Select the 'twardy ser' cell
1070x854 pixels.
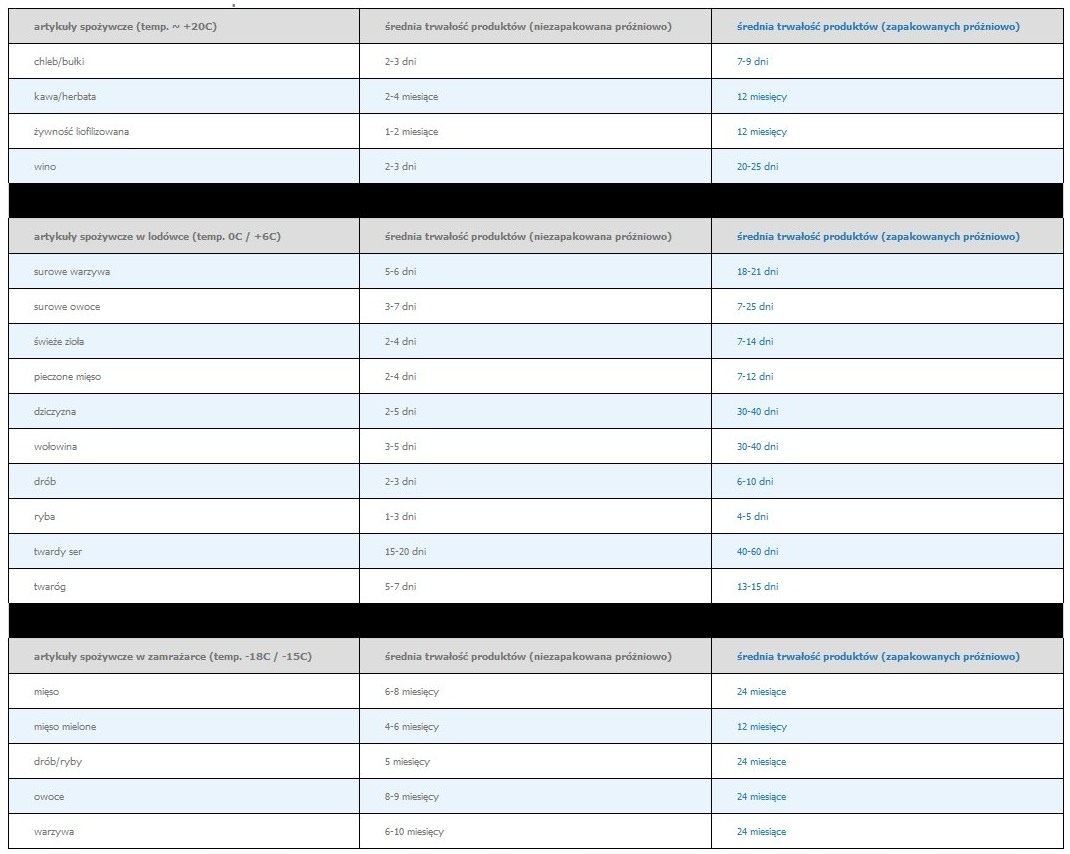184,552
